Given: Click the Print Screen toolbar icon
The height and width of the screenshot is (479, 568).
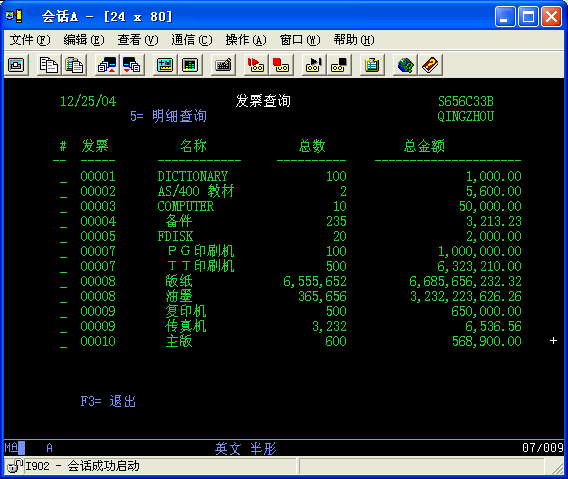Looking at the screenshot, I should (x=16, y=65).
